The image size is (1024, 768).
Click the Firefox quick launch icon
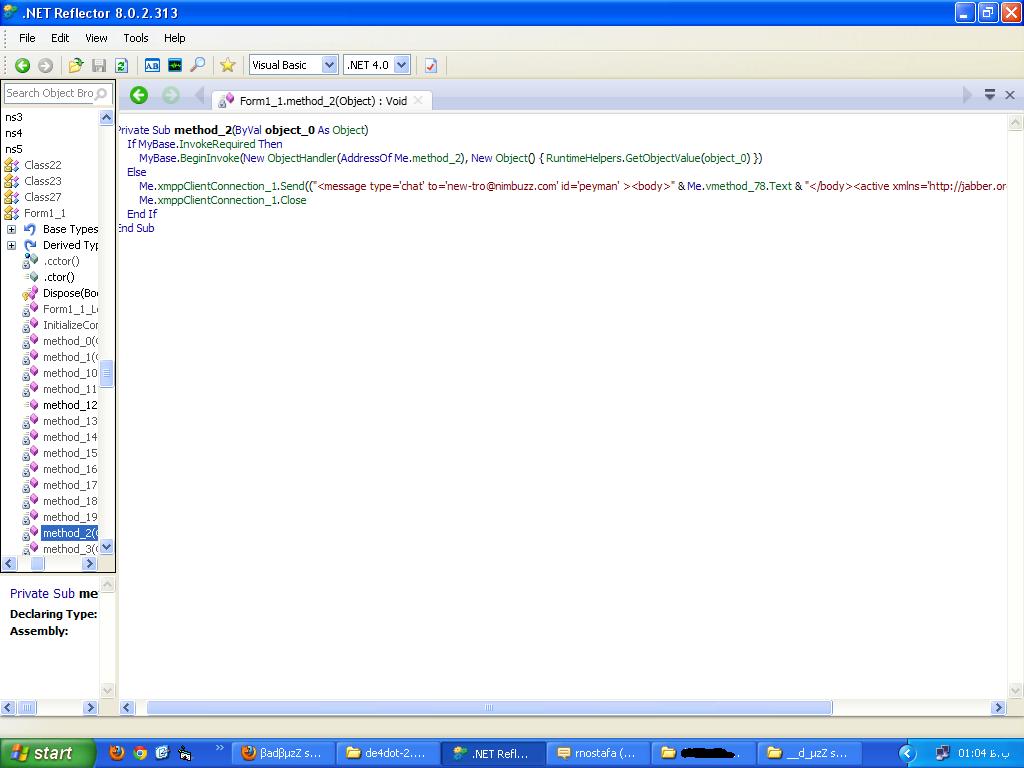(117, 753)
